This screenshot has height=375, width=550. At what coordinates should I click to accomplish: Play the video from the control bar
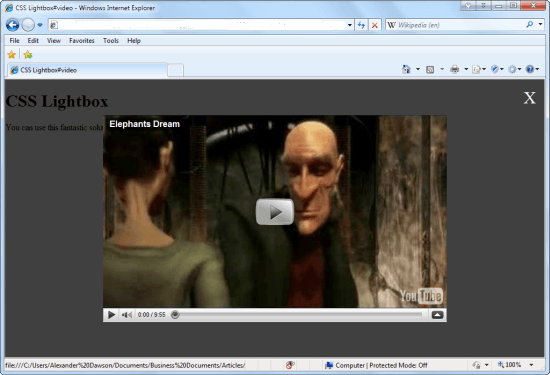(112, 315)
